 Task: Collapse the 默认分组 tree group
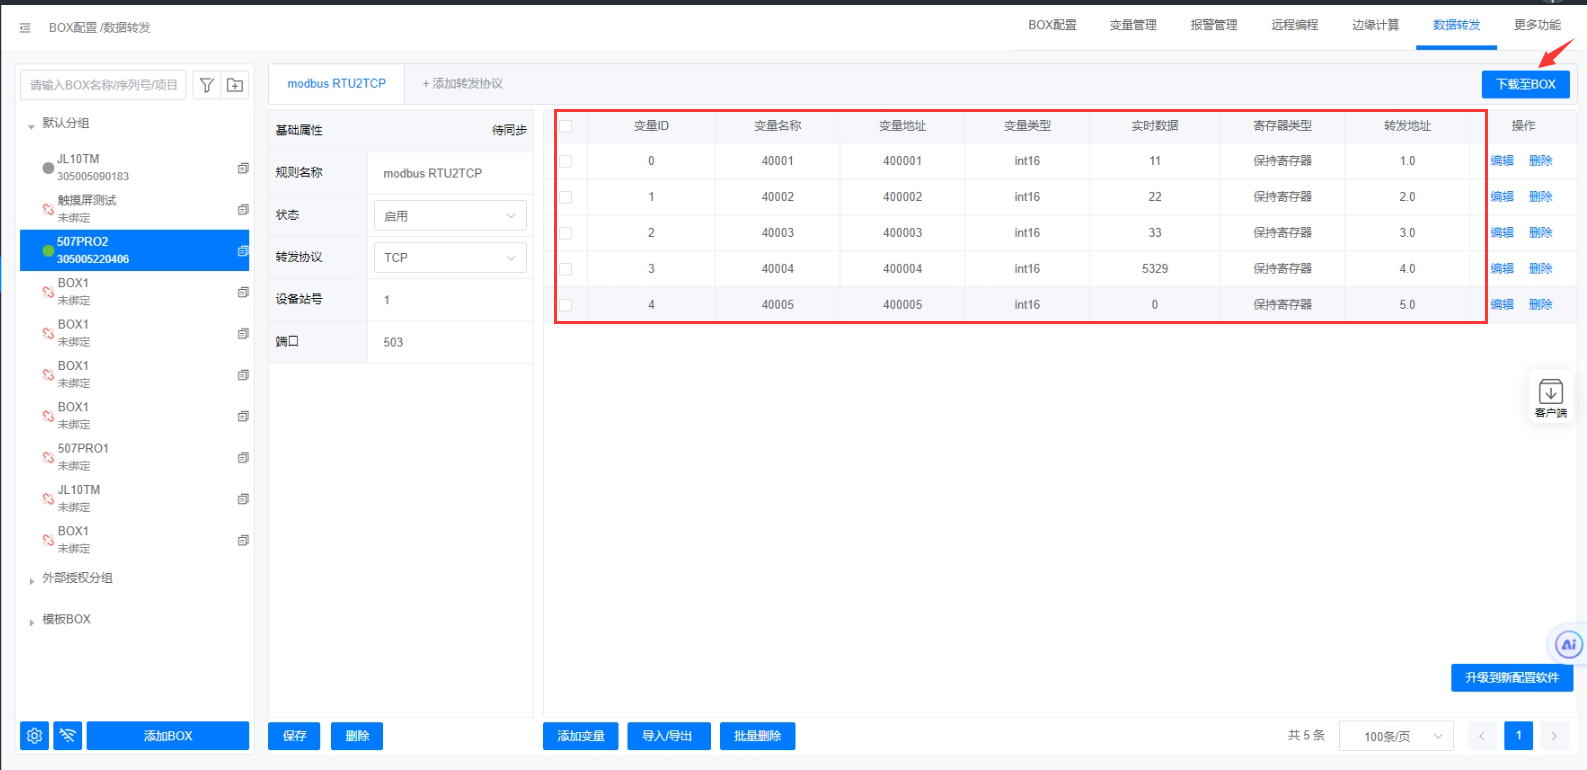[31, 126]
